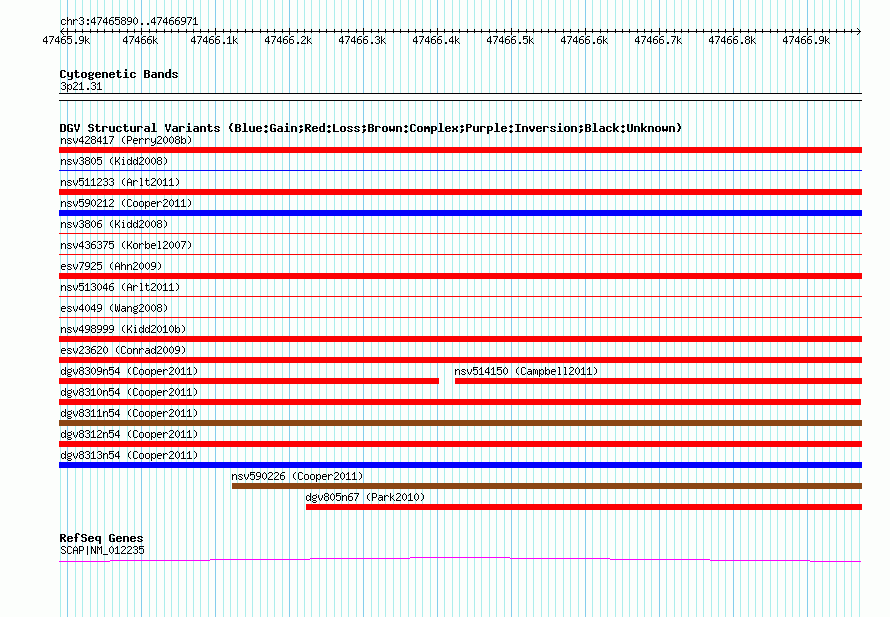Select the blue gain bar of nsv590212
This screenshot has width=890, height=617.
tap(460, 213)
